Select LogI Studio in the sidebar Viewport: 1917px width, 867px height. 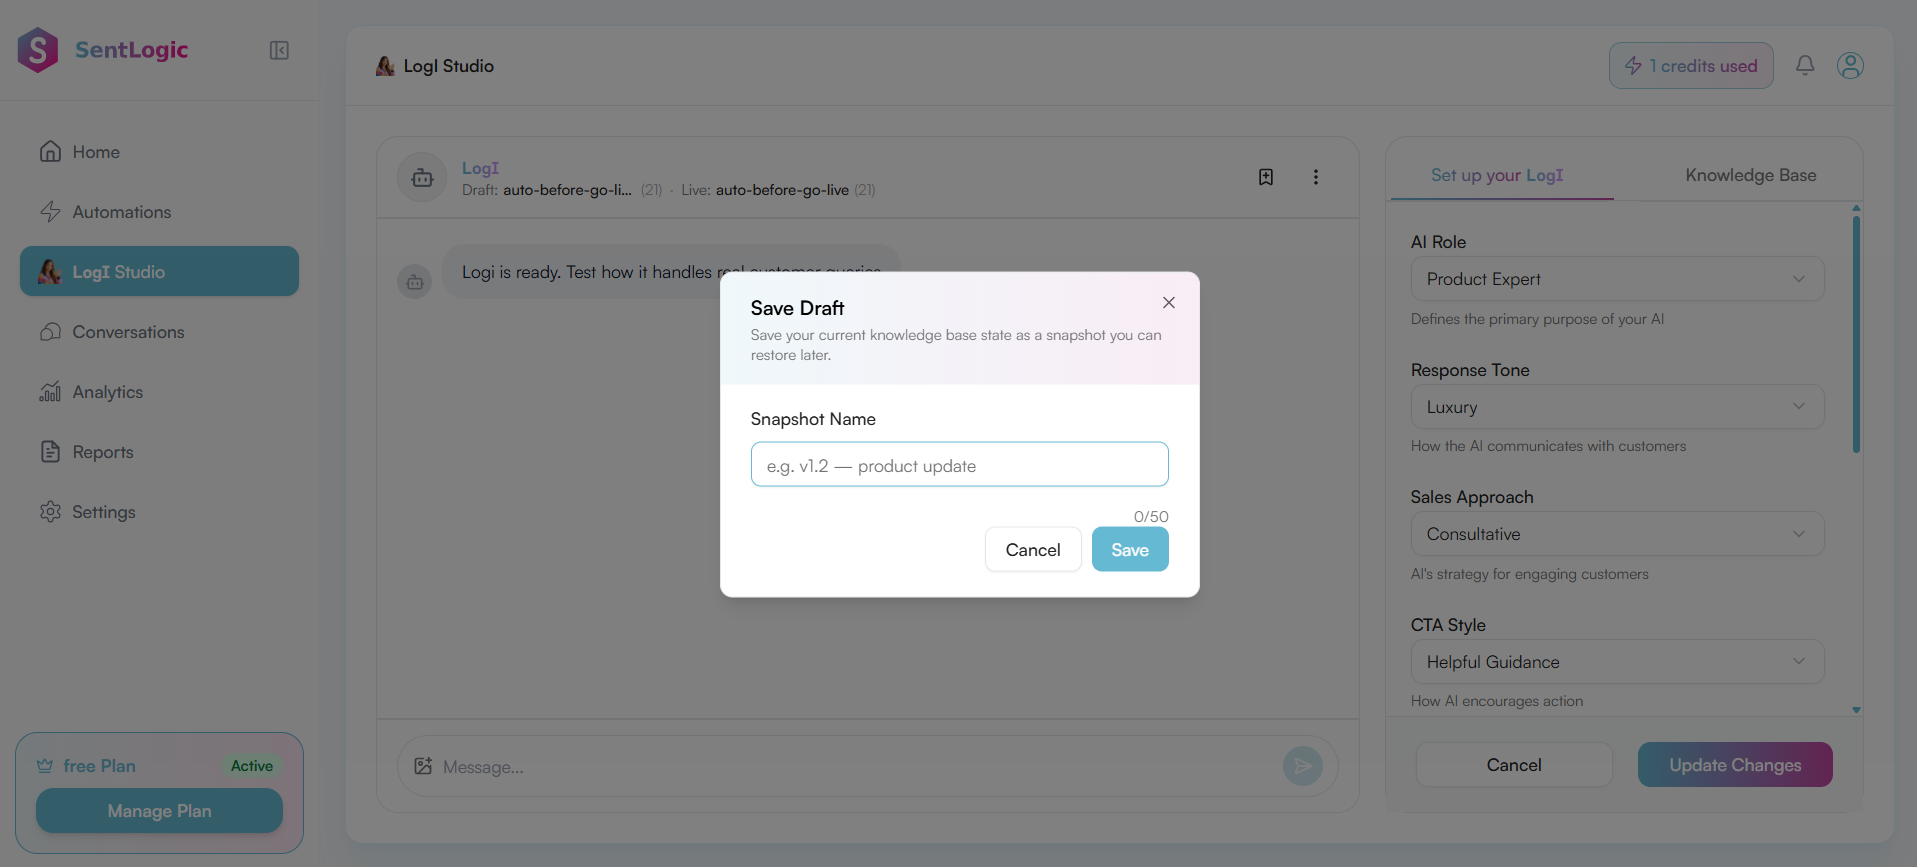[159, 271]
